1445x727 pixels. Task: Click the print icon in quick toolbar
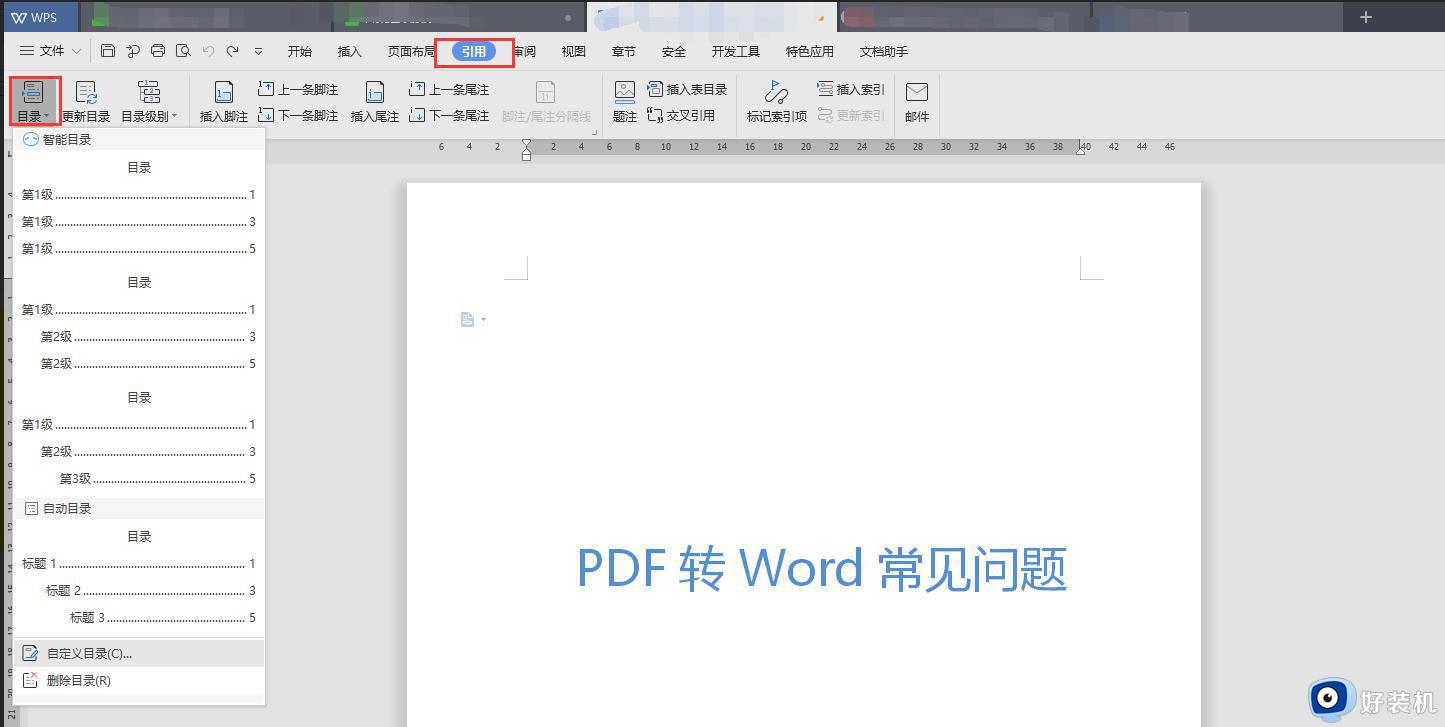coord(158,51)
